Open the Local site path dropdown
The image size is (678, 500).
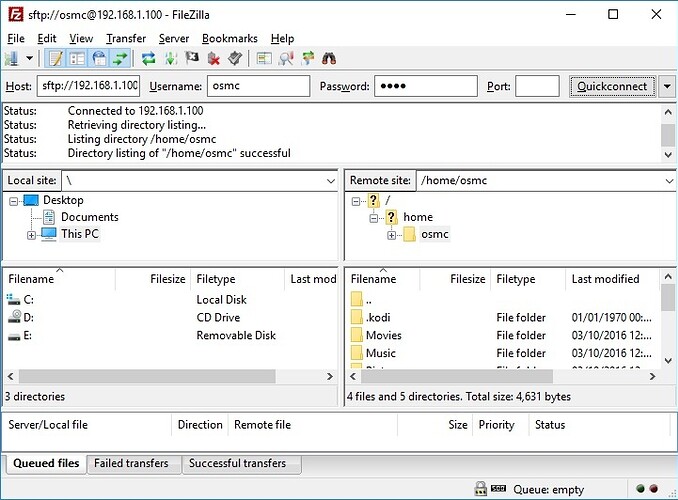[x=331, y=181]
